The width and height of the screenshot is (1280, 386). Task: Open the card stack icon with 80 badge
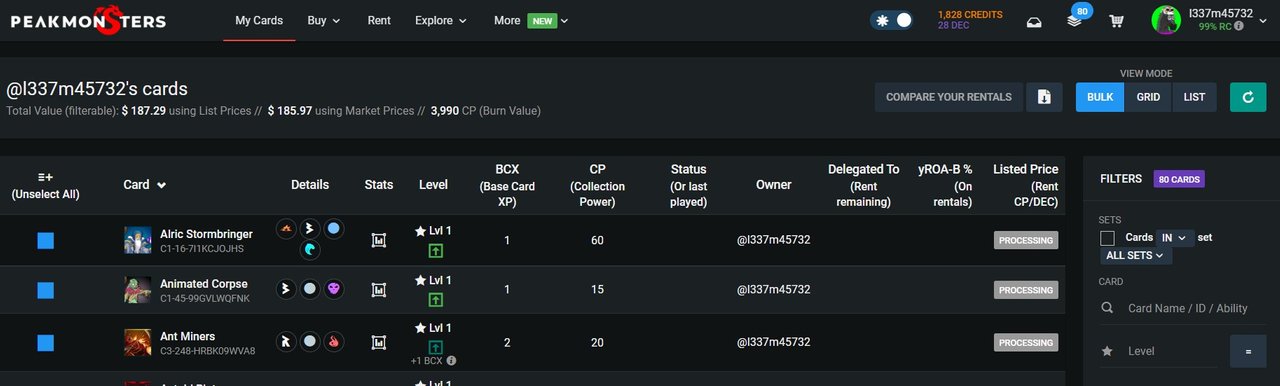[1076, 18]
